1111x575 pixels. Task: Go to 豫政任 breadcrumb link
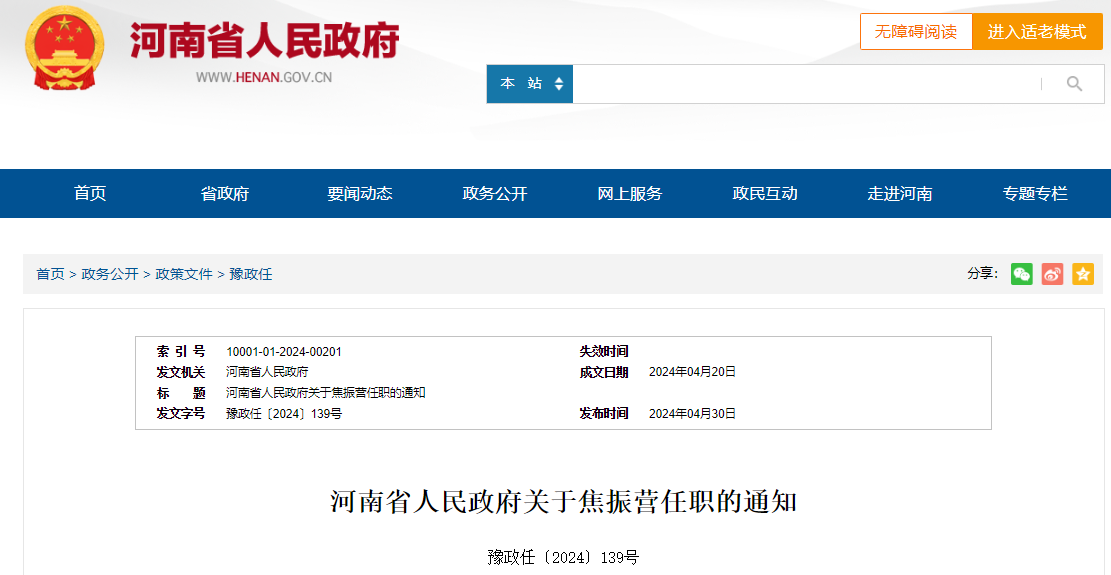click(x=251, y=274)
